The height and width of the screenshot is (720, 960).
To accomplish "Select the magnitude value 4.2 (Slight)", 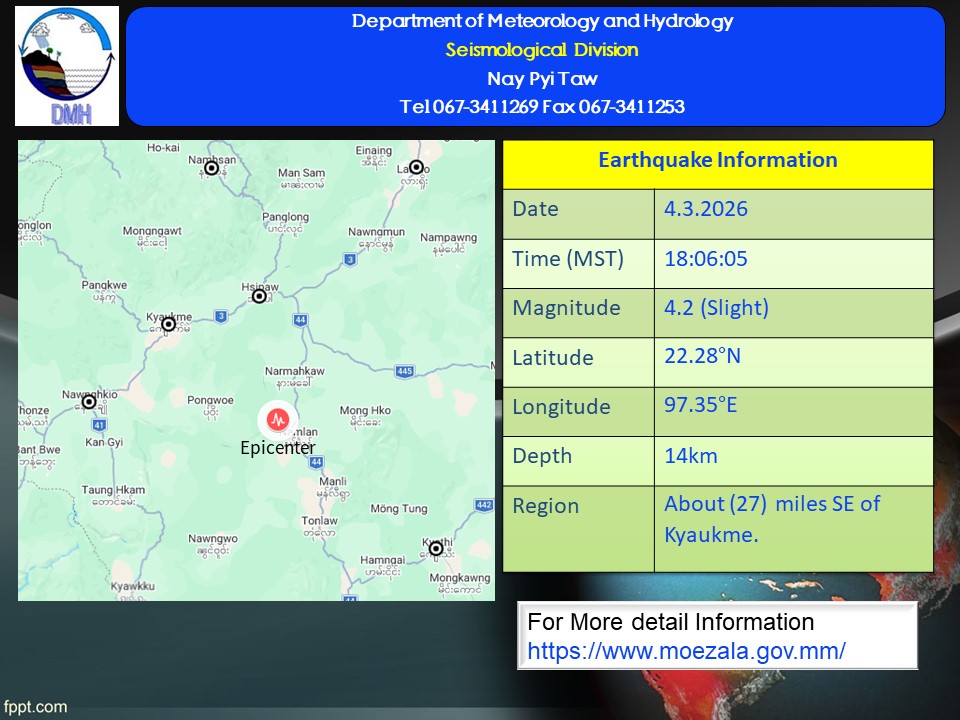I will [716, 308].
